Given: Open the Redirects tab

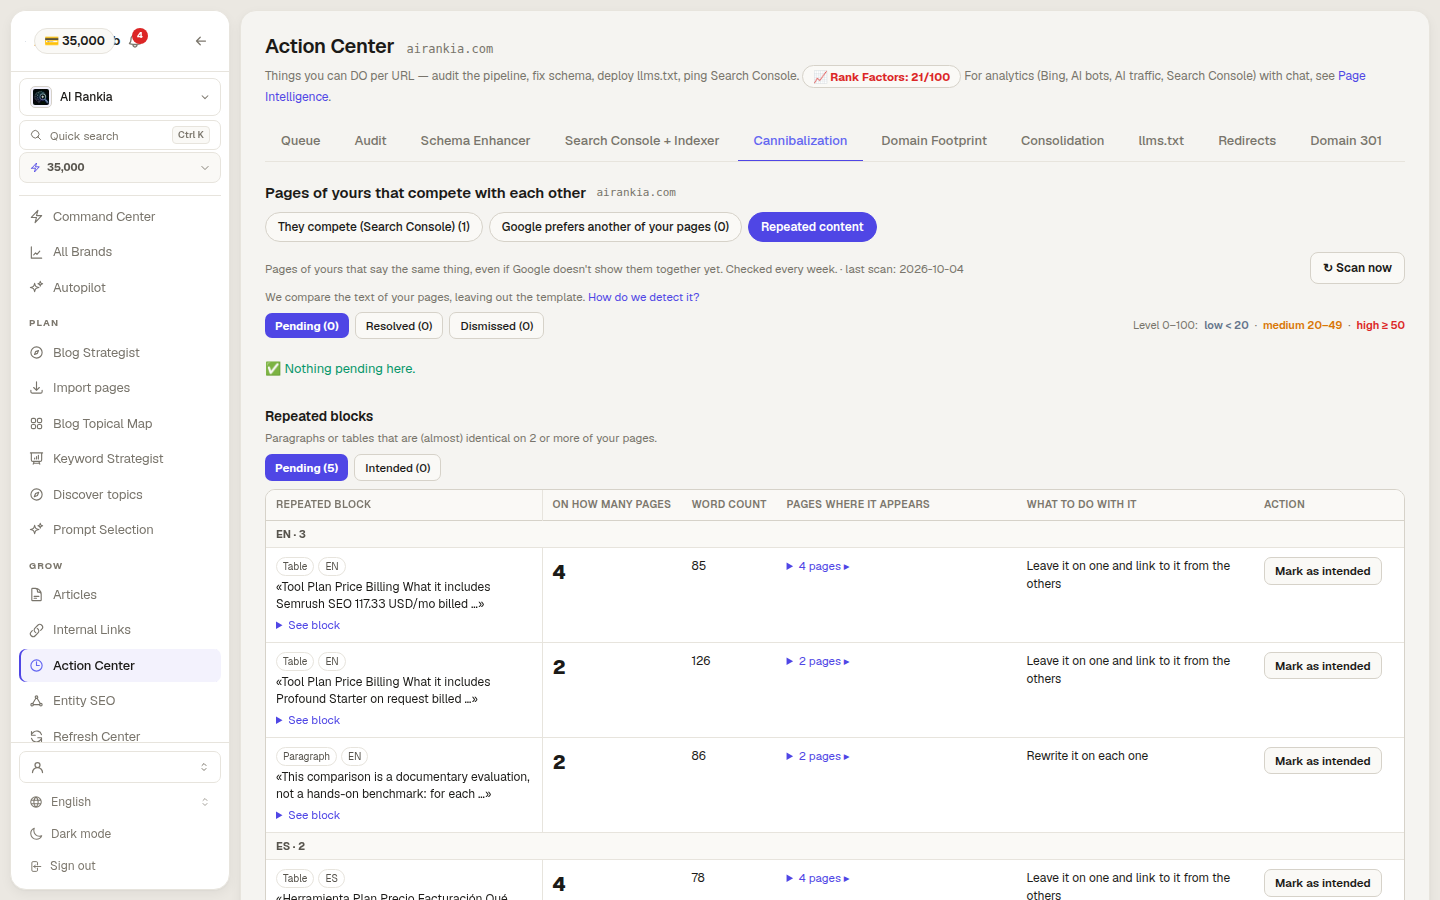Looking at the screenshot, I should (1247, 141).
